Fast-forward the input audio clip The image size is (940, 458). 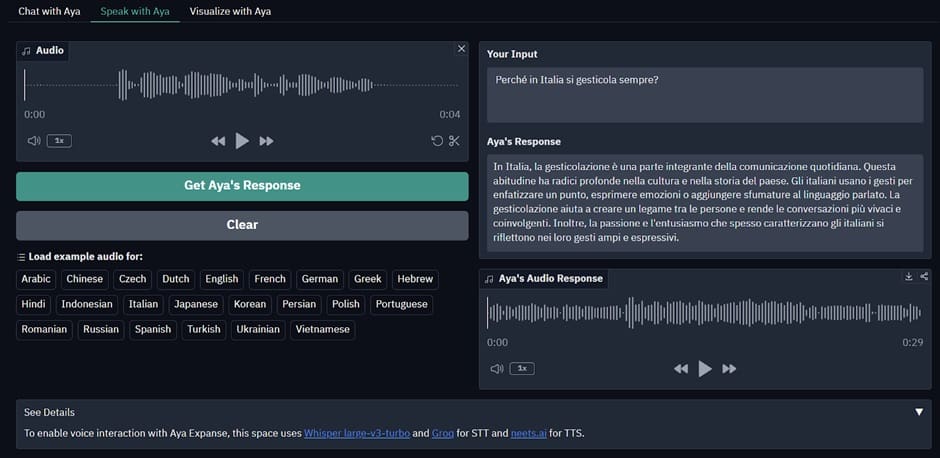pyautogui.click(x=266, y=141)
